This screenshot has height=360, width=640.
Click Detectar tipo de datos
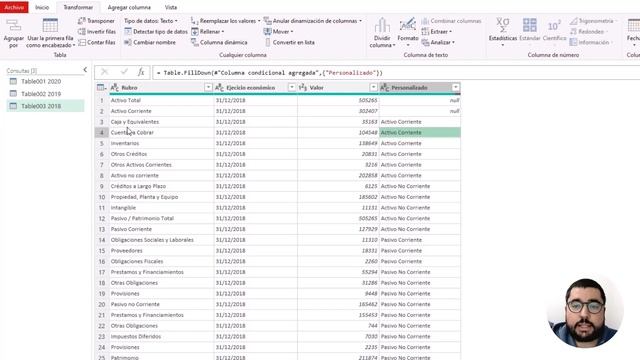coord(156,31)
